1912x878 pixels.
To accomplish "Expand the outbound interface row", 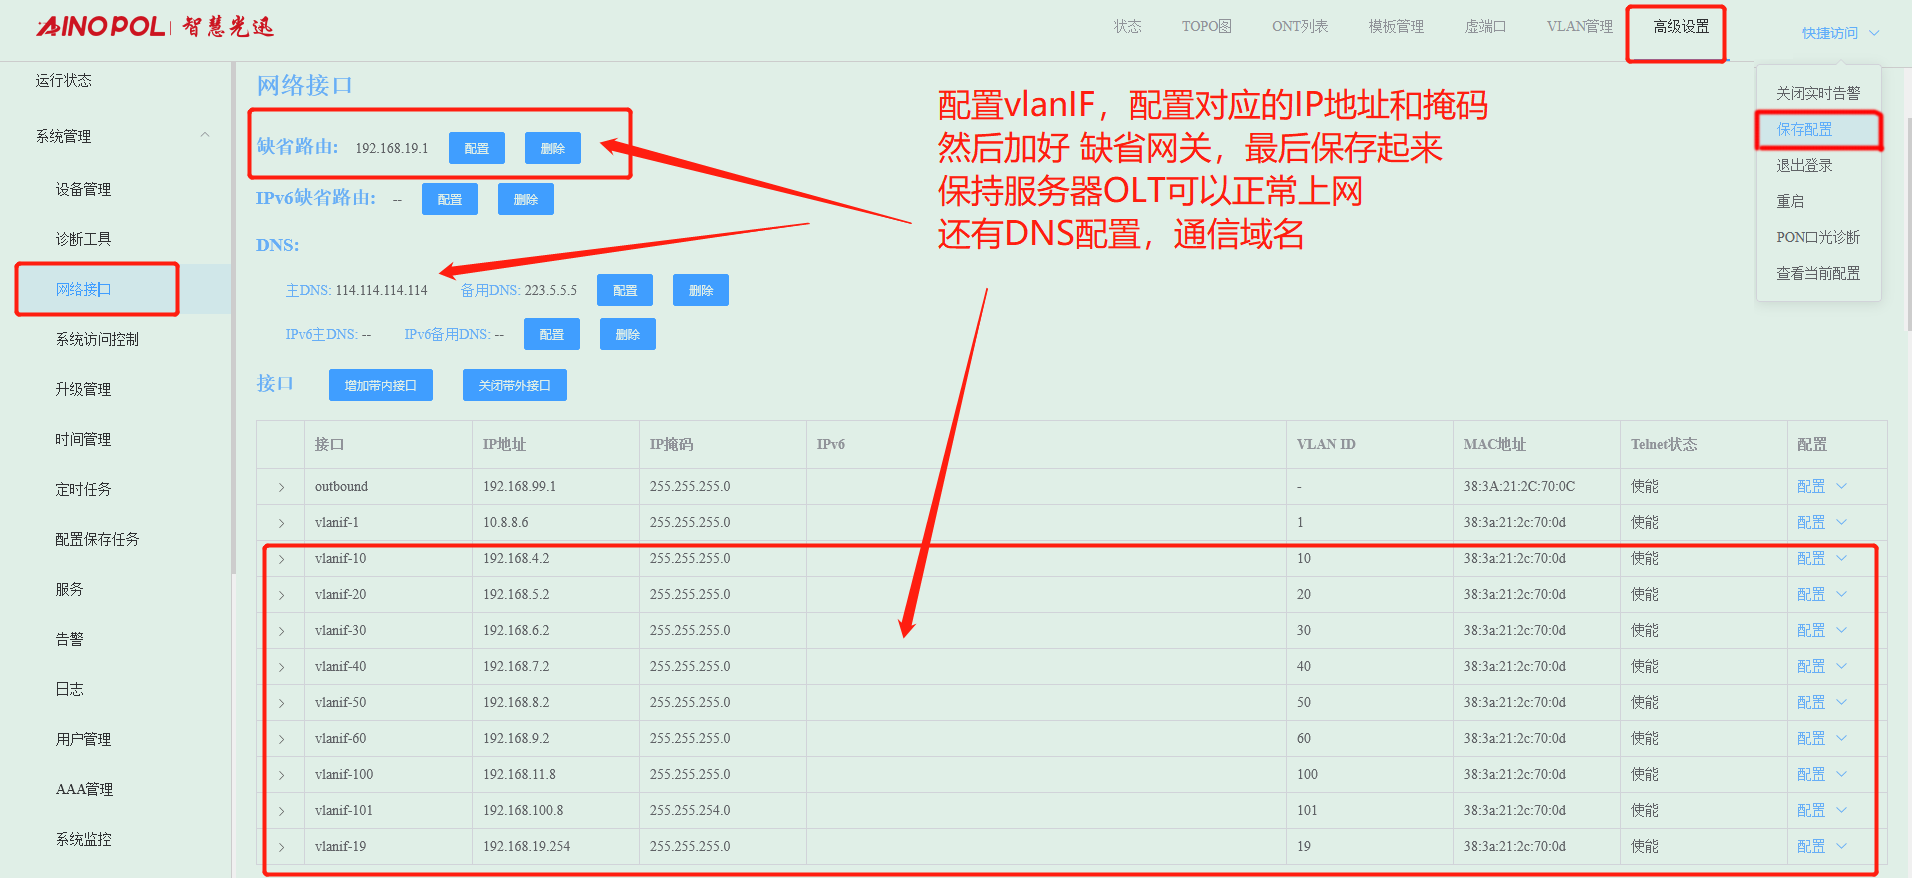I will 281,487.
